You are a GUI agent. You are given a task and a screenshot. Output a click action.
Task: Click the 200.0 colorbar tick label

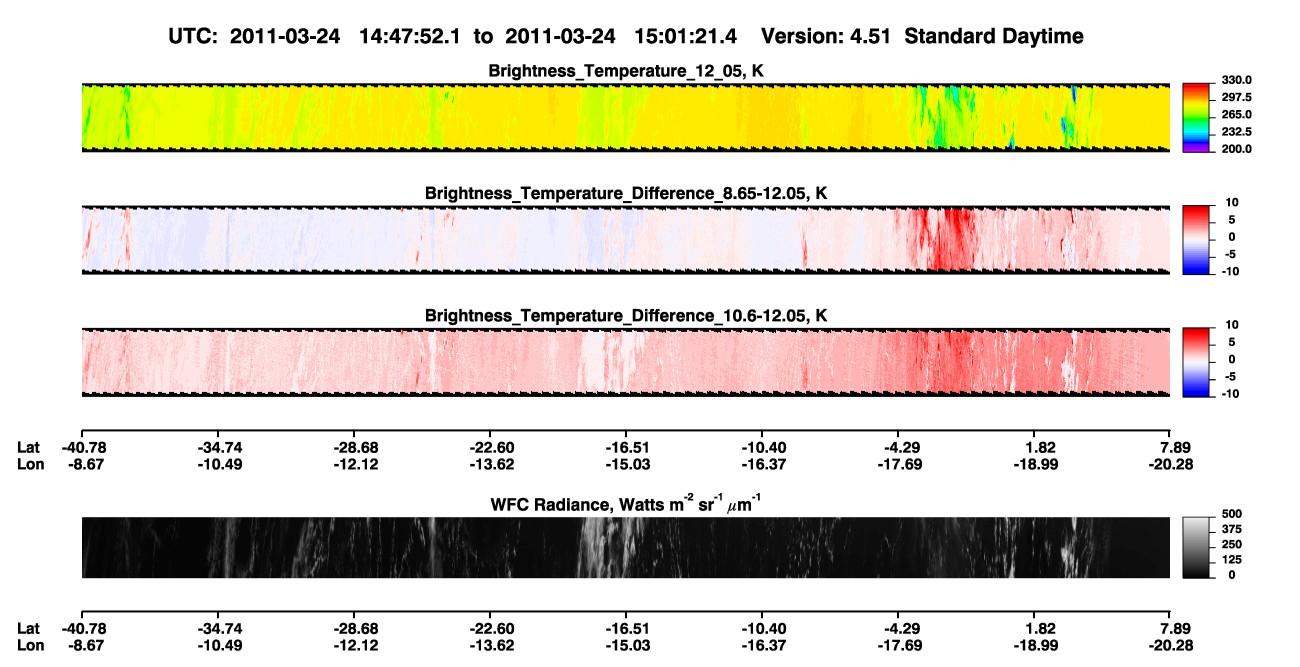pos(1236,149)
